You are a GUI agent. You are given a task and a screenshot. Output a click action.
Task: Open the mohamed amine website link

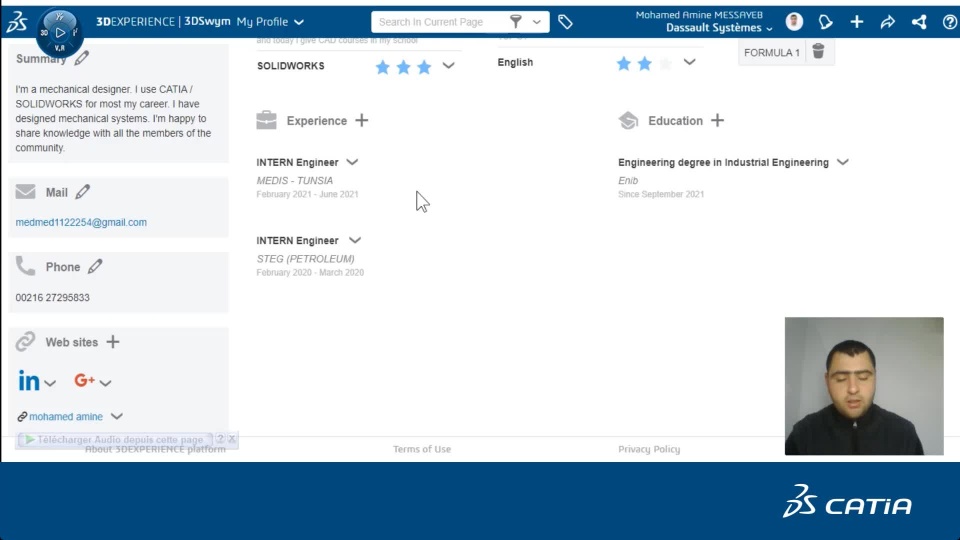(x=66, y=416)
